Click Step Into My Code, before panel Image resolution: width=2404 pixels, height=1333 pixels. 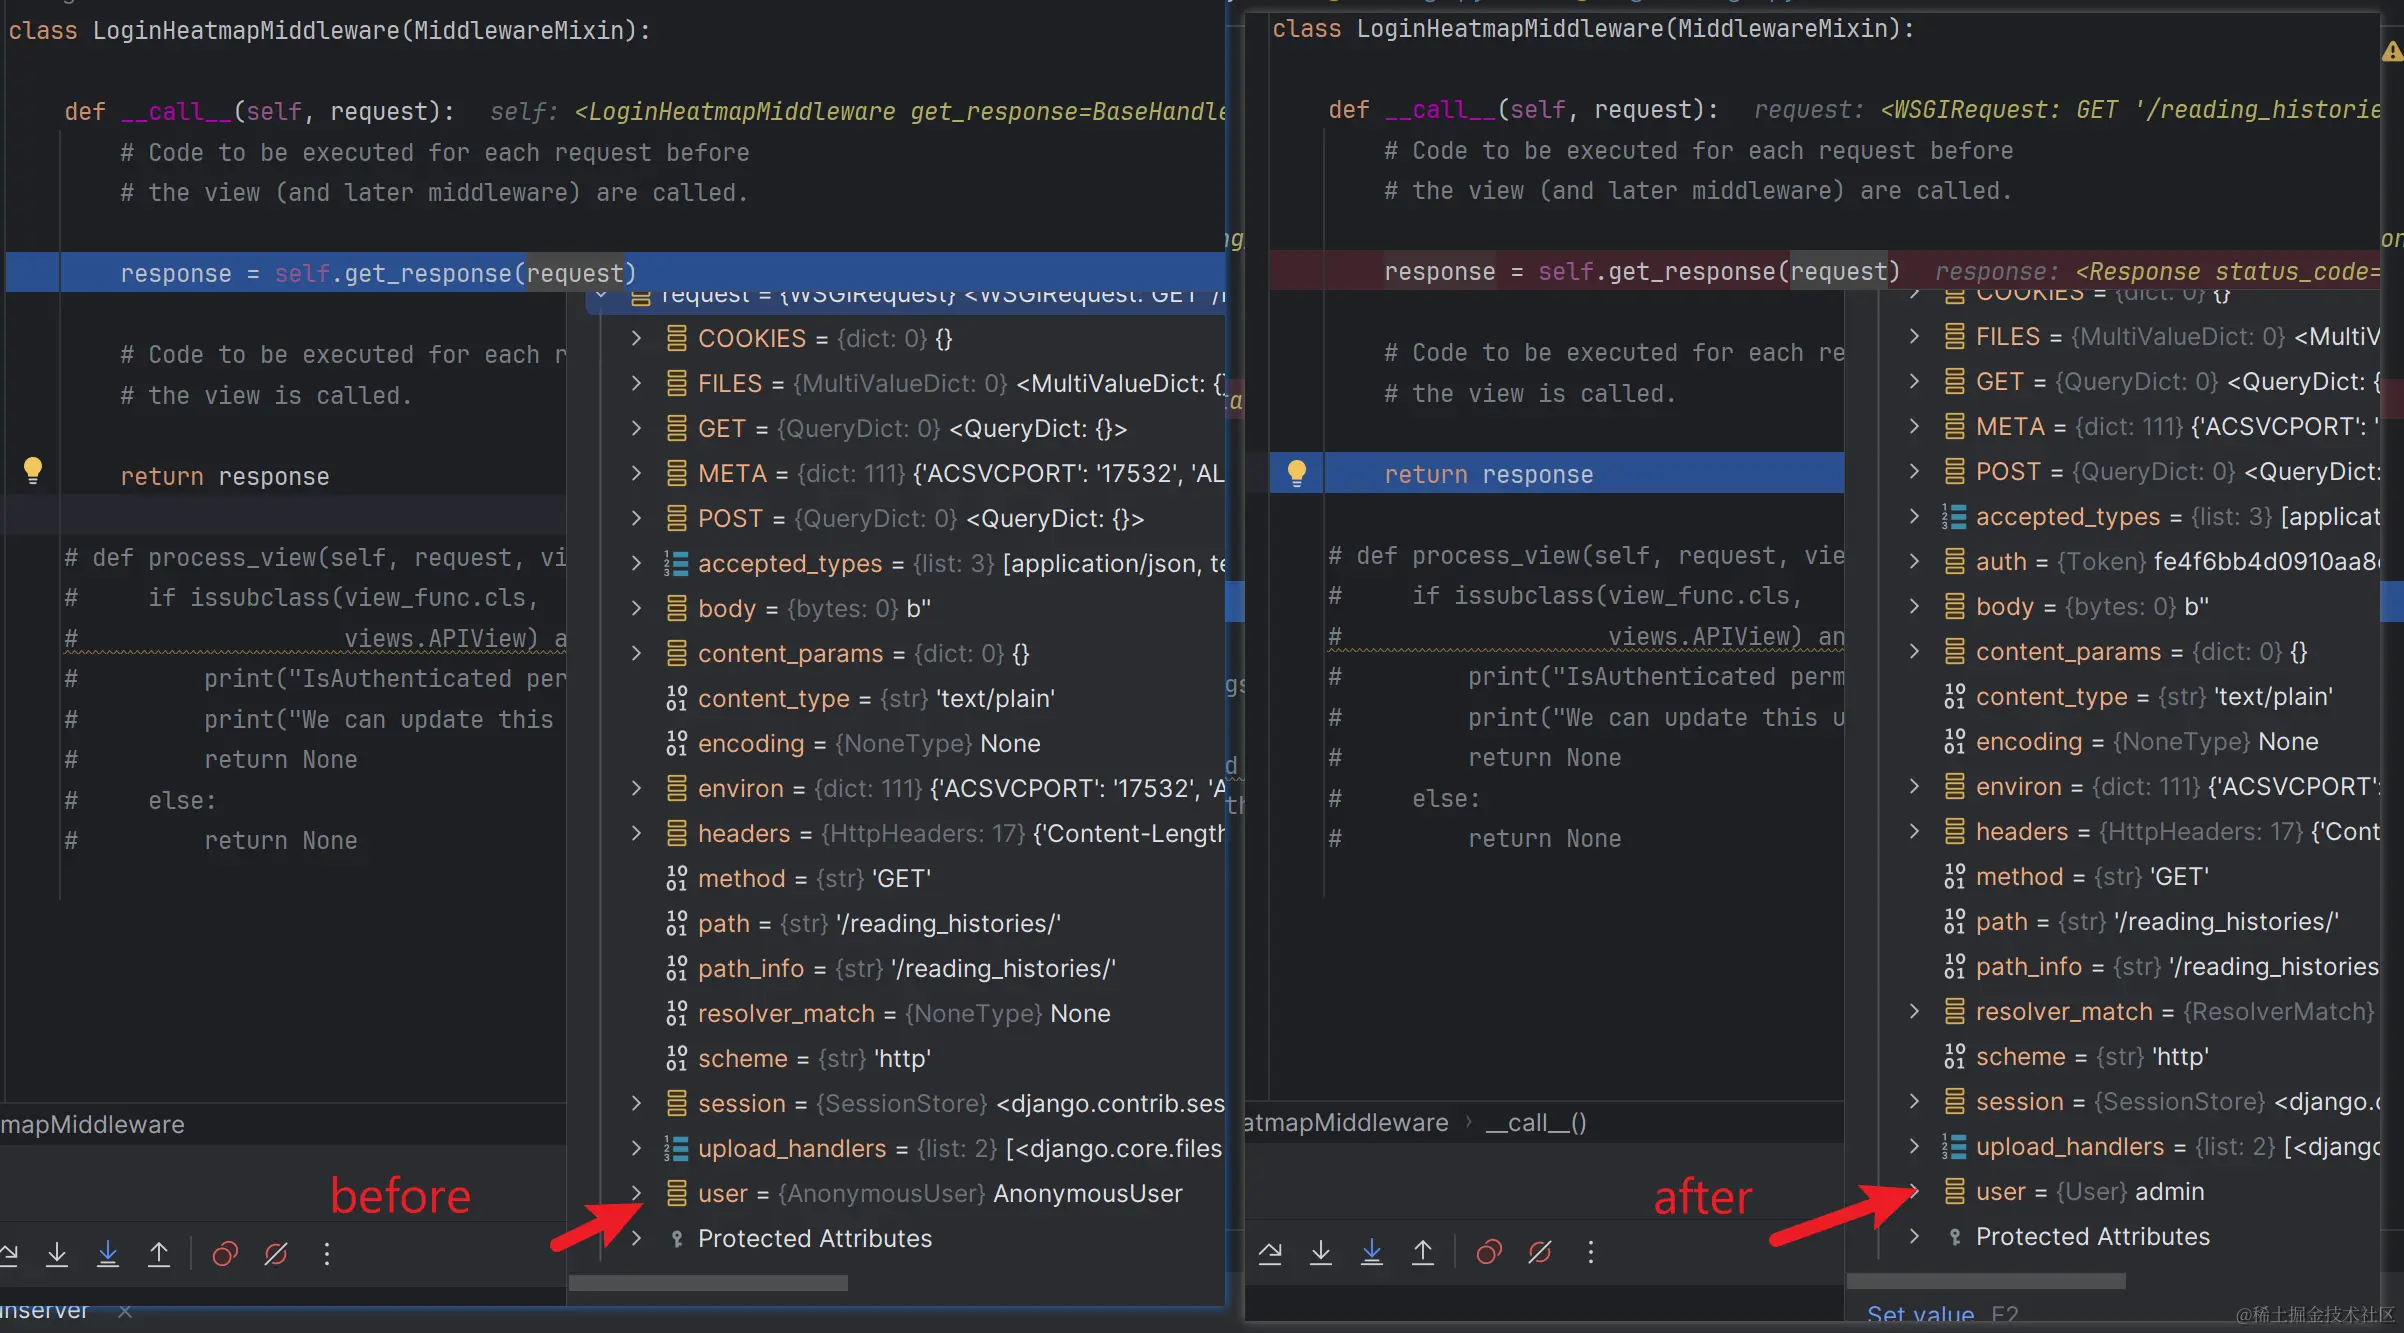click(108, 1253)
